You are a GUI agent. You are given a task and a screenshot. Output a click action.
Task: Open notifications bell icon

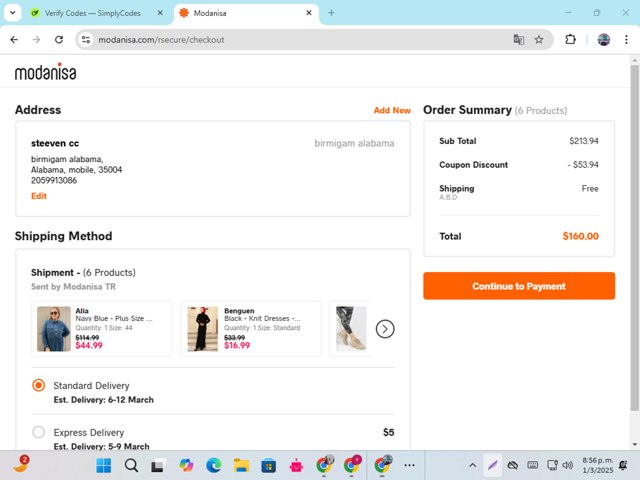pos(623,465)
